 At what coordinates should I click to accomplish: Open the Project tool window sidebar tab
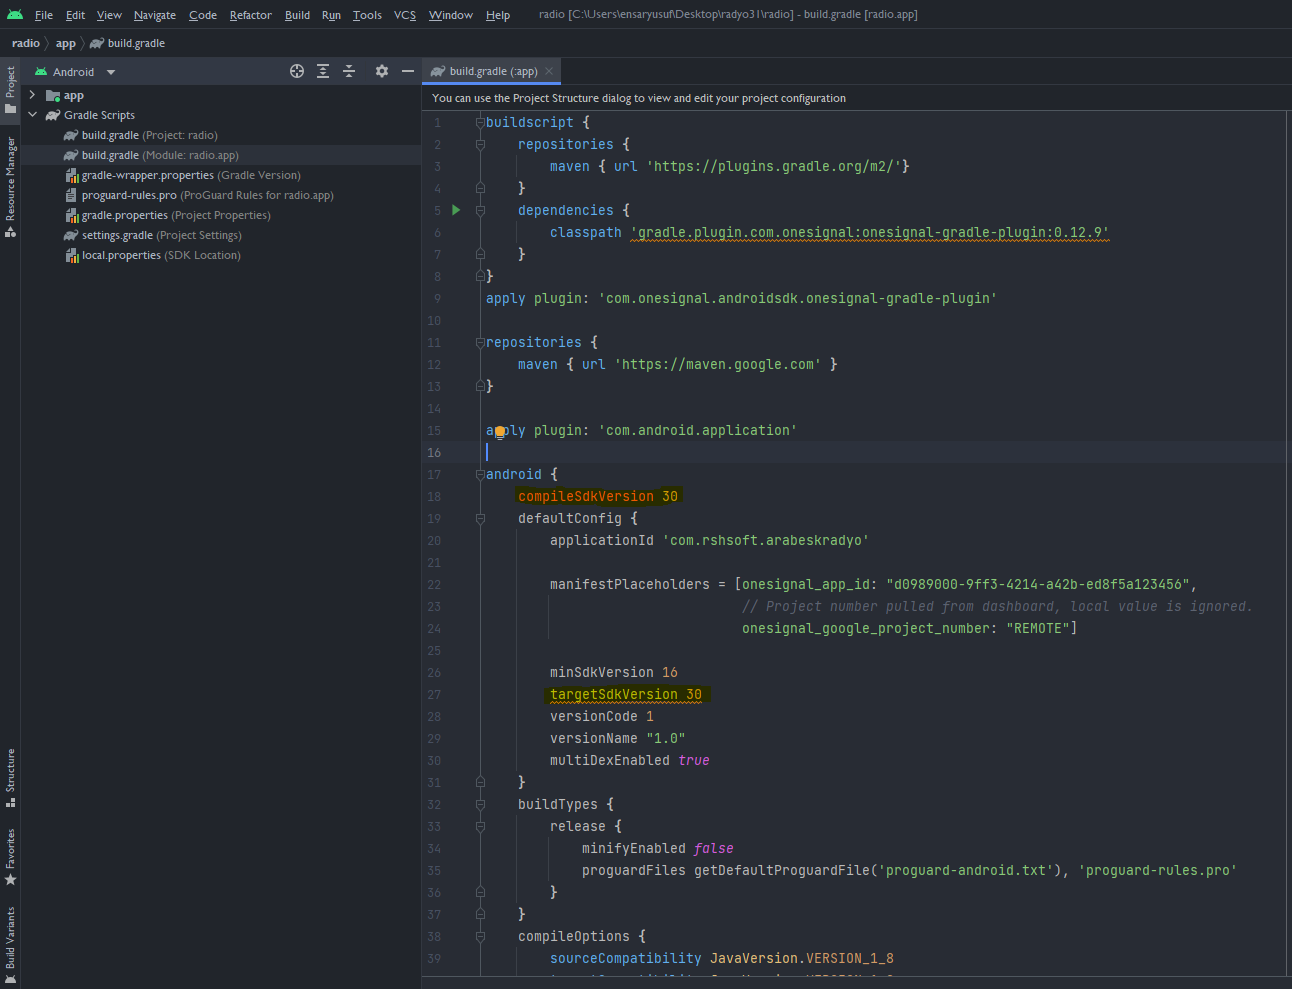pos(10,90)
